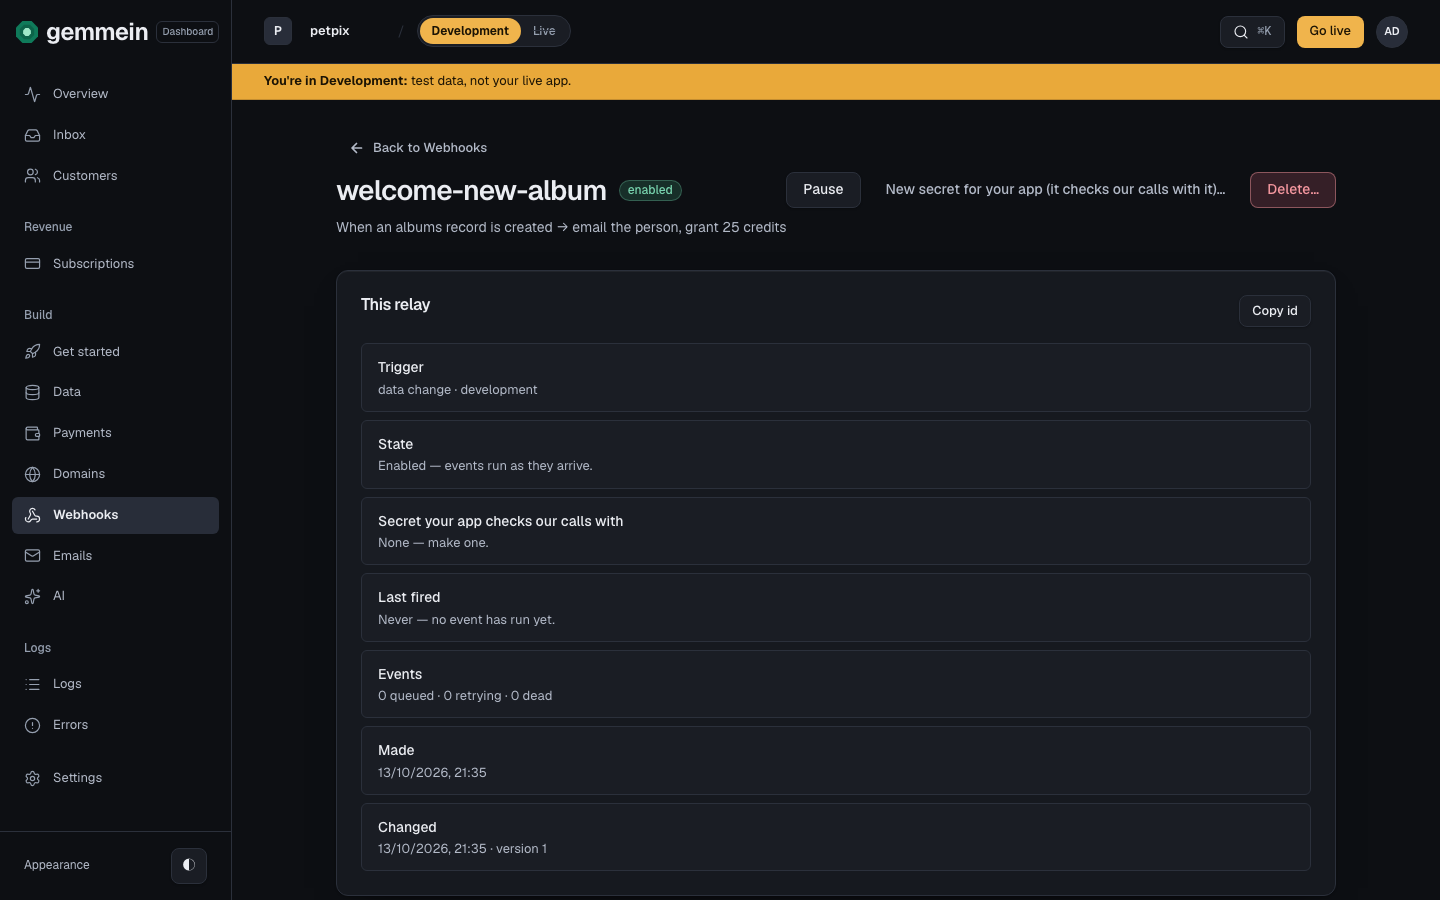Open the AD account avatar menu
The height and width of the screenshot is (900, 1440).
[x=1392, y=31]
